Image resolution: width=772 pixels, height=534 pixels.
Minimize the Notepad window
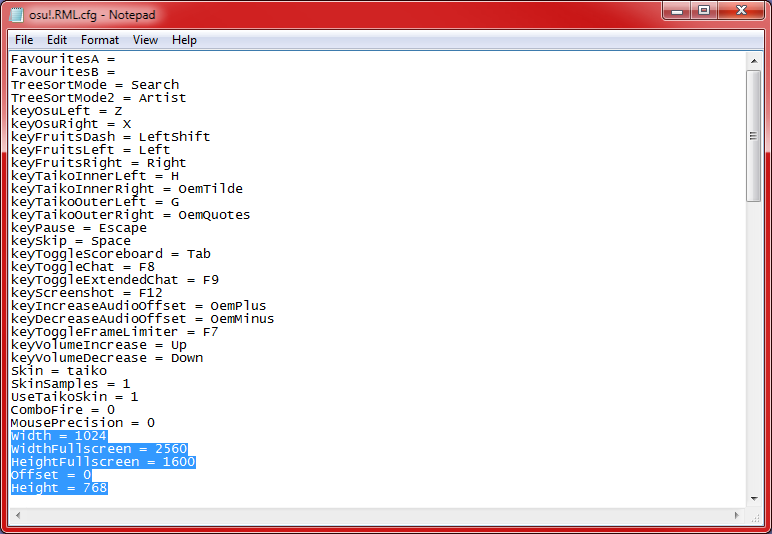(x=677, y=10)
